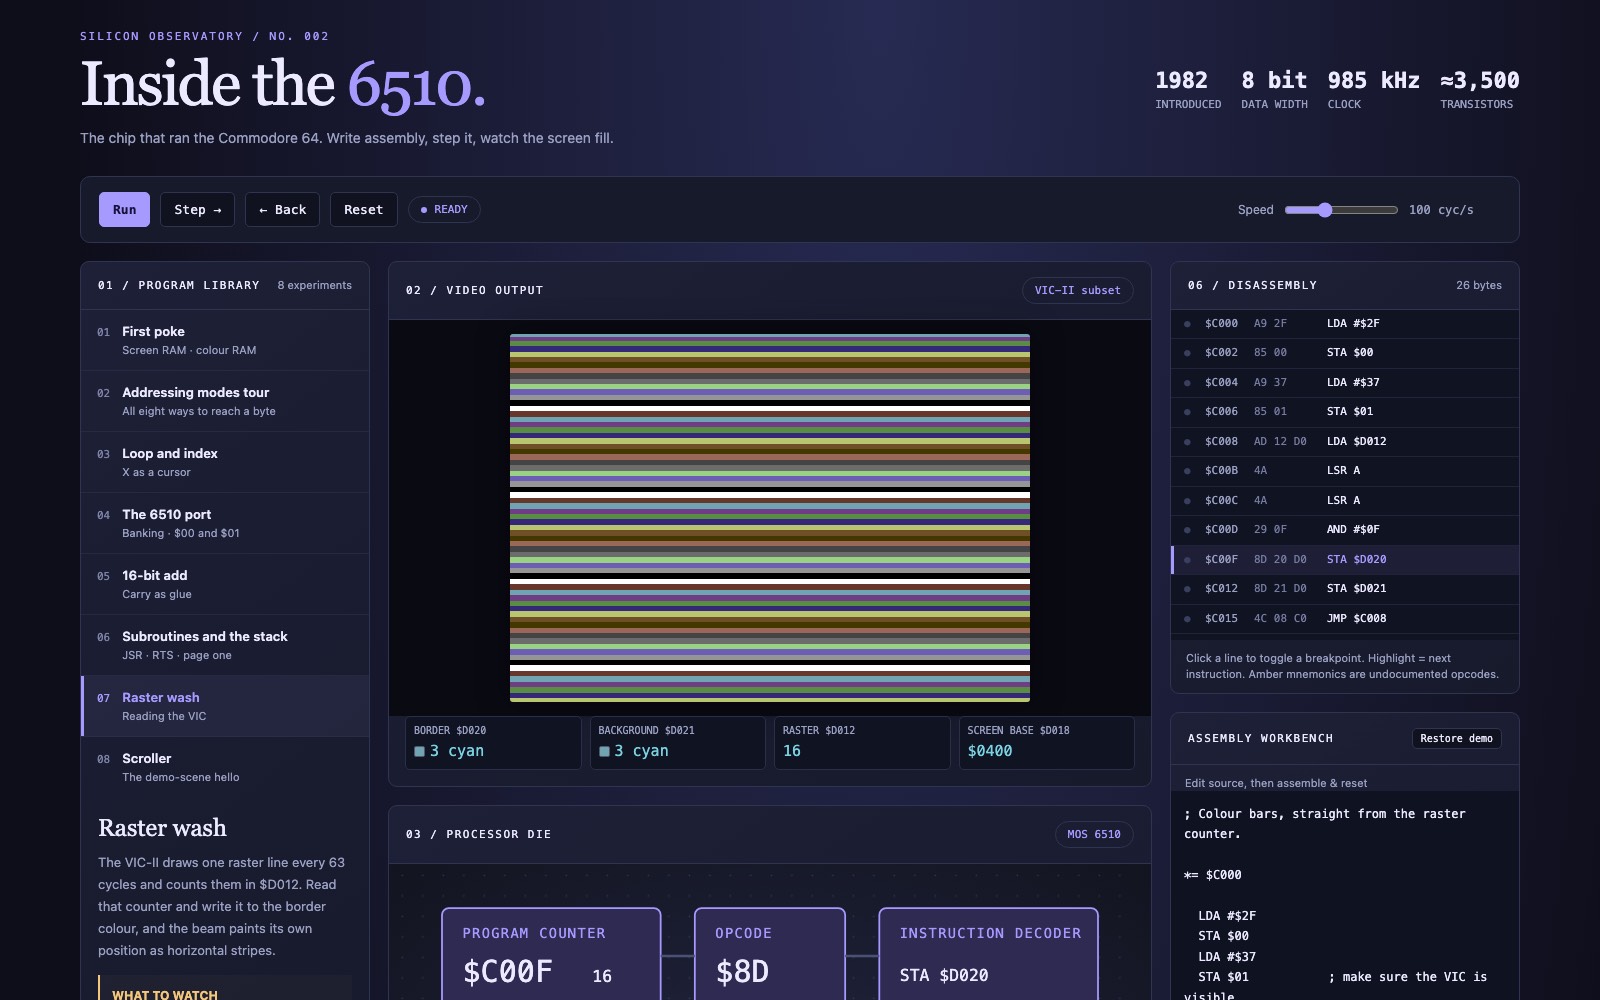Toggle breakpoint dot at $C000
1600x1000 pixels.
click(x=1187, y=324)
